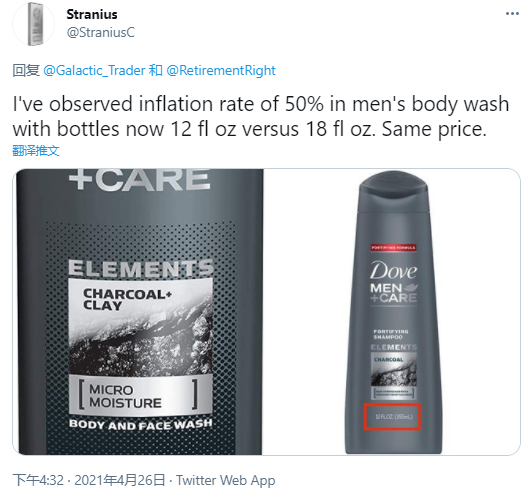Open the right Dove shampoo bottle image
Viewport: 527px width, 498px height.
392,312
